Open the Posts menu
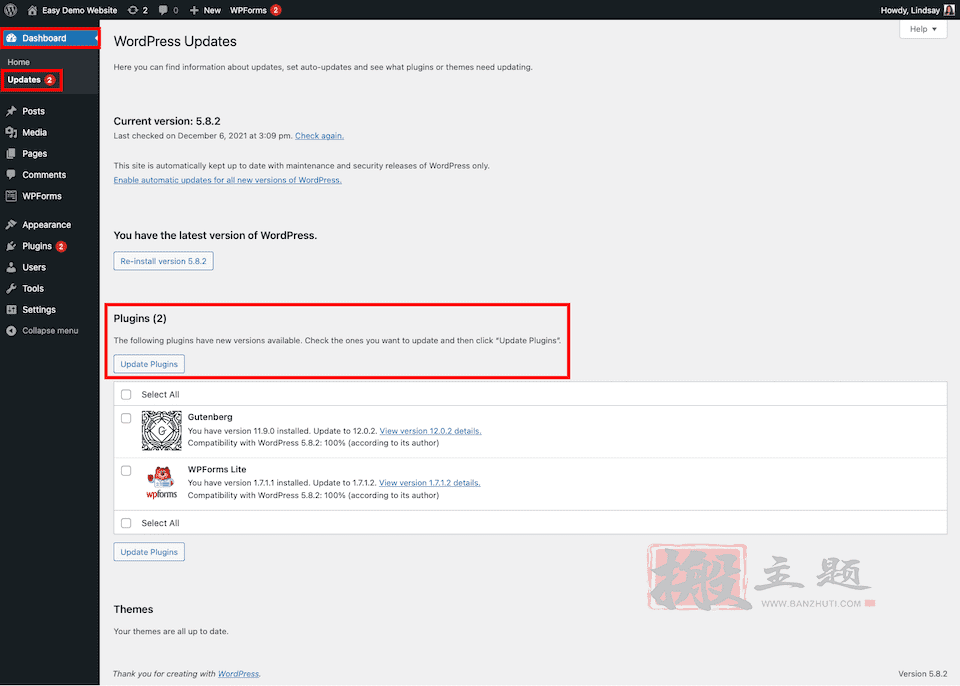The image size is (960, 686). tap(34, 111)
